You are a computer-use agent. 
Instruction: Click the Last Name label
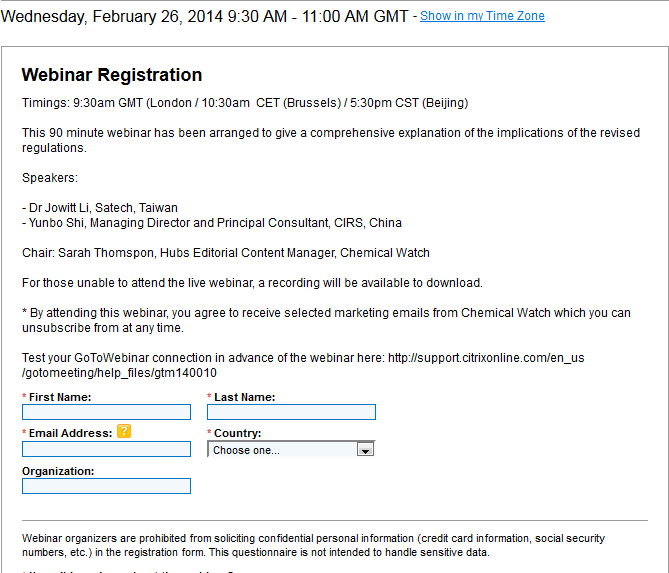tap(244, 397)
